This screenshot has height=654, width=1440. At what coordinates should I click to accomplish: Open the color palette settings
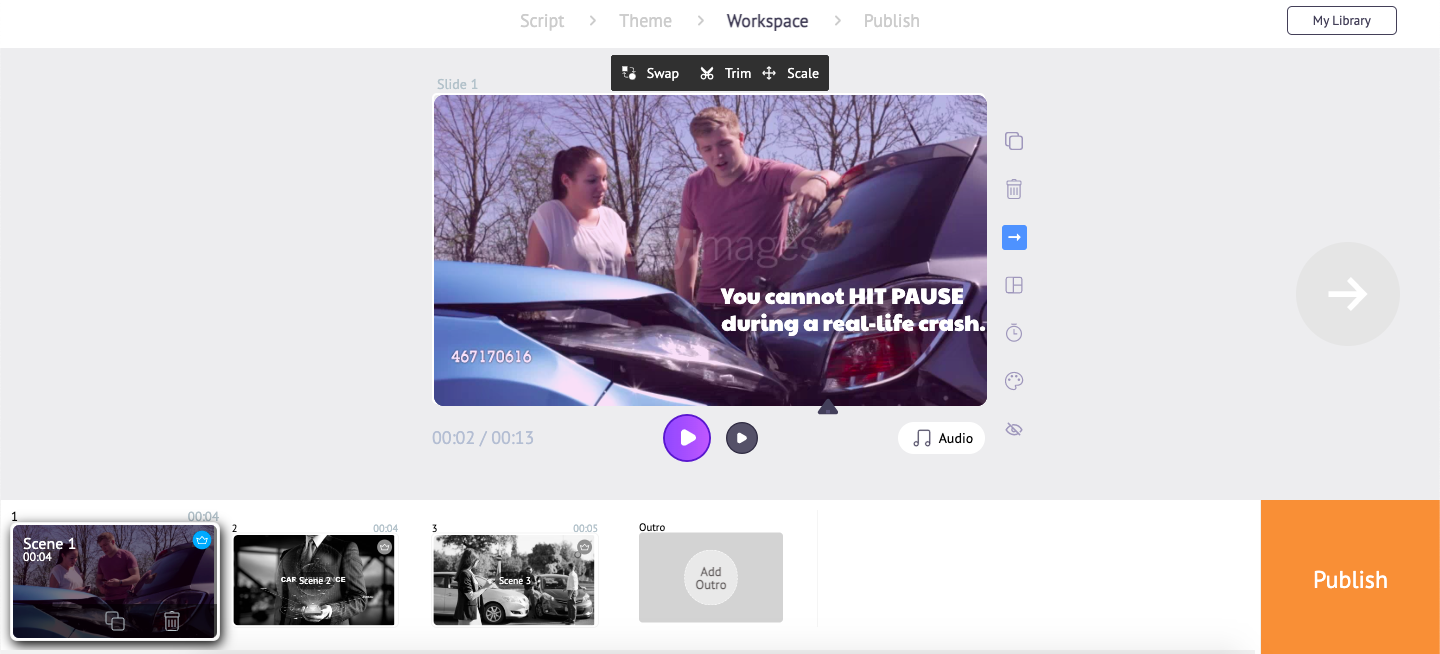(x=1014, y=381)
